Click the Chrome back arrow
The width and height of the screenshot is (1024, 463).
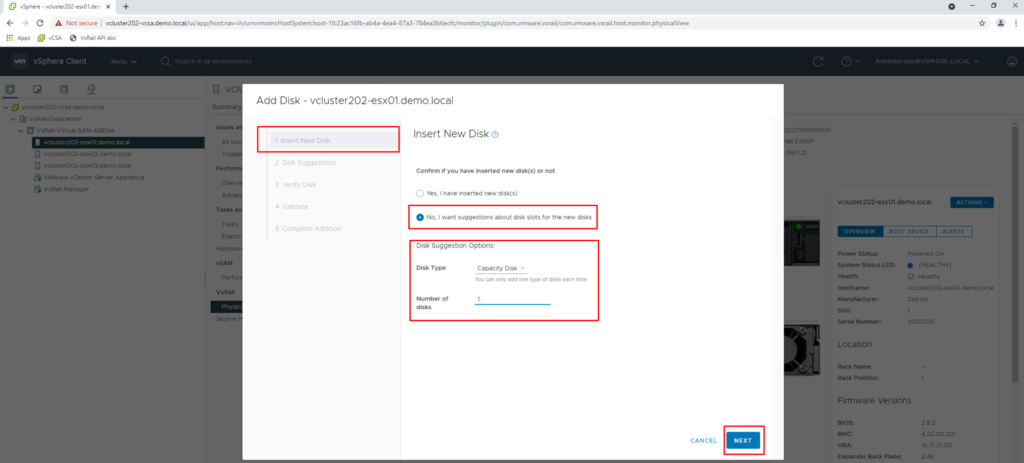click(10, 22)
